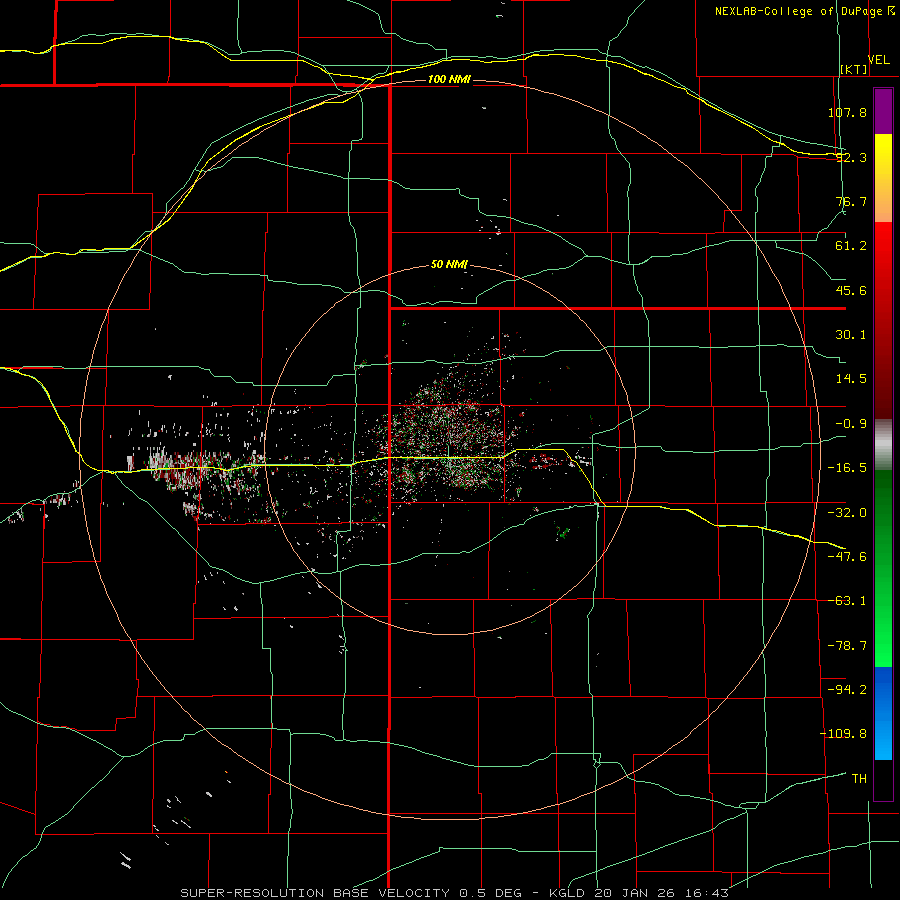Click the yellow-orange segment of the color bar
Image resolution: width=900 pixels, height=900 pixels.
[x=883, y=178]
